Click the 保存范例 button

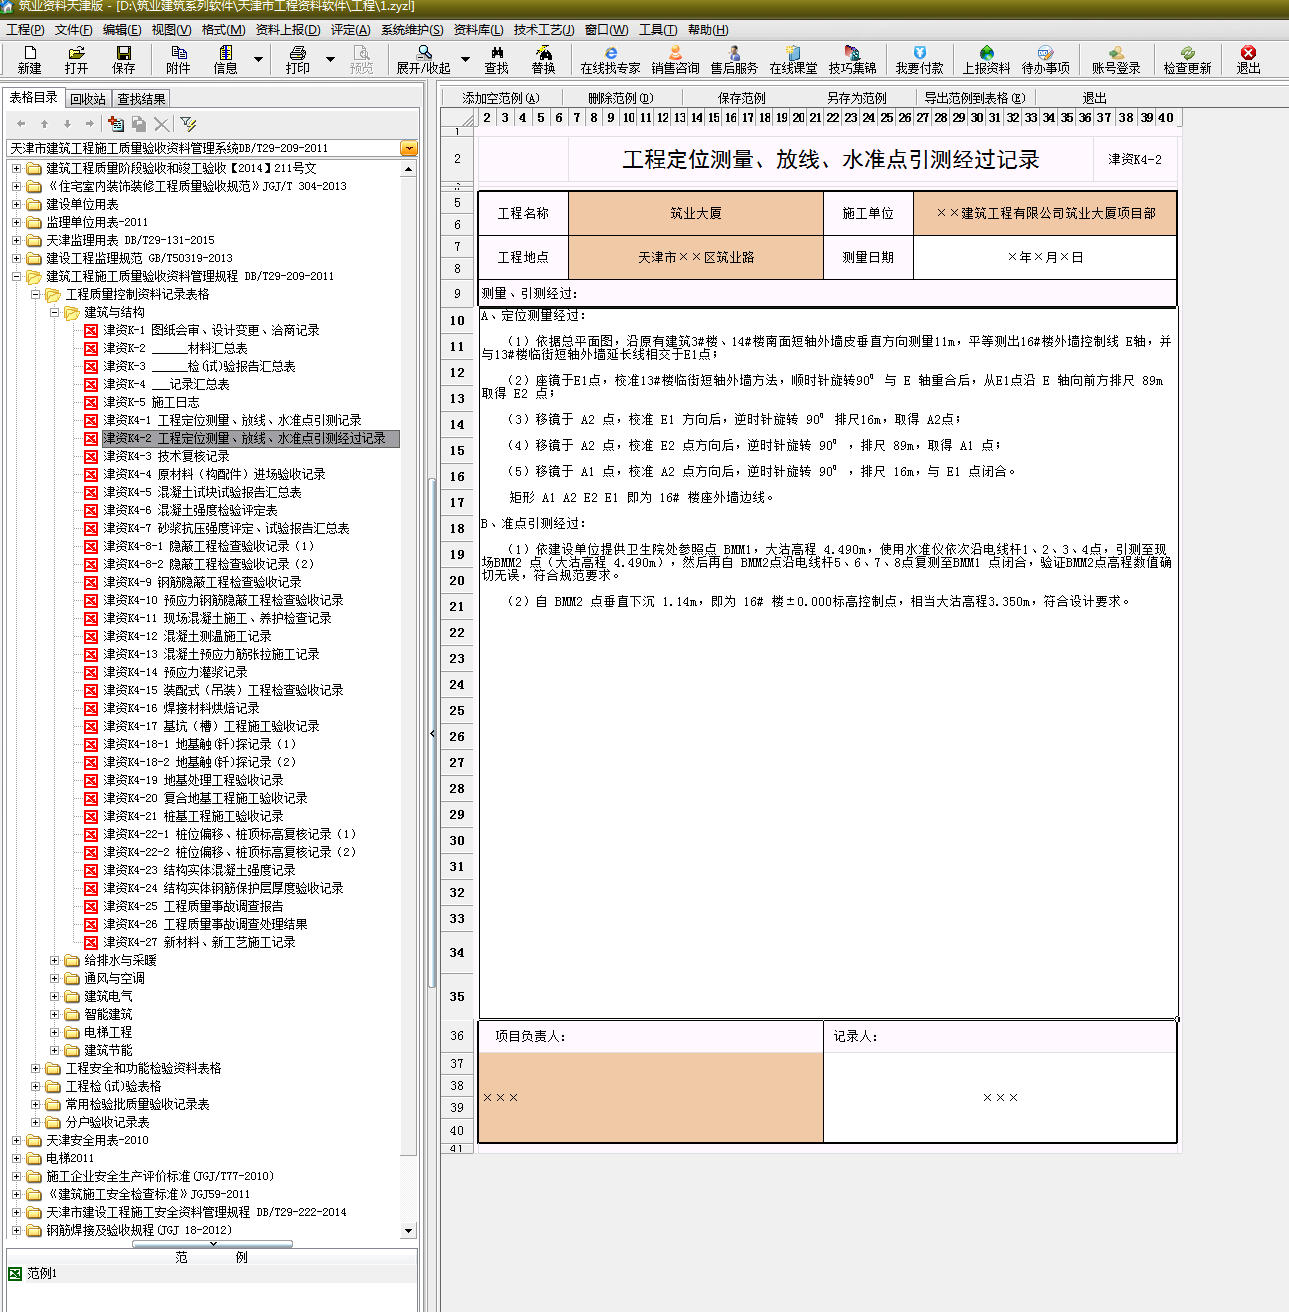coord(741,98)
